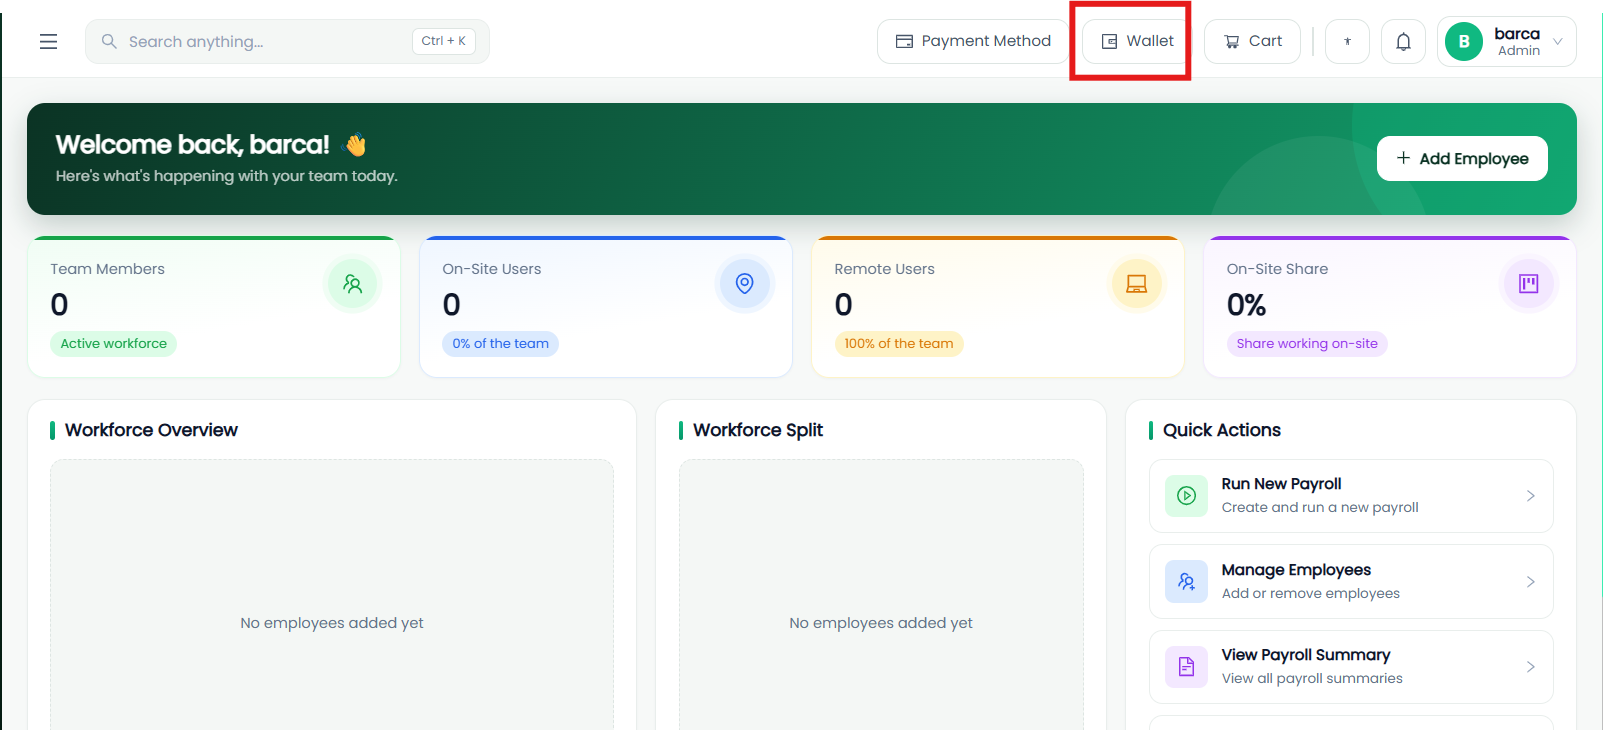1603x730 pixels.
Task: Click the Remote Users card label
Action: click(885, 269)
